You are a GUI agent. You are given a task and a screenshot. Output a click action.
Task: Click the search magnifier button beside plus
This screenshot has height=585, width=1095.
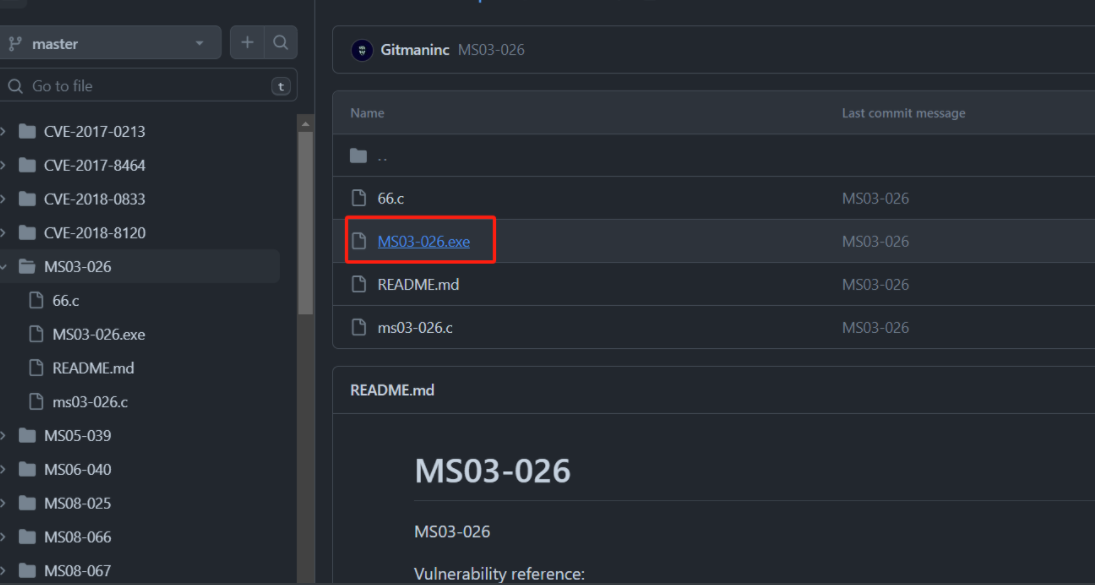(281, 43)
